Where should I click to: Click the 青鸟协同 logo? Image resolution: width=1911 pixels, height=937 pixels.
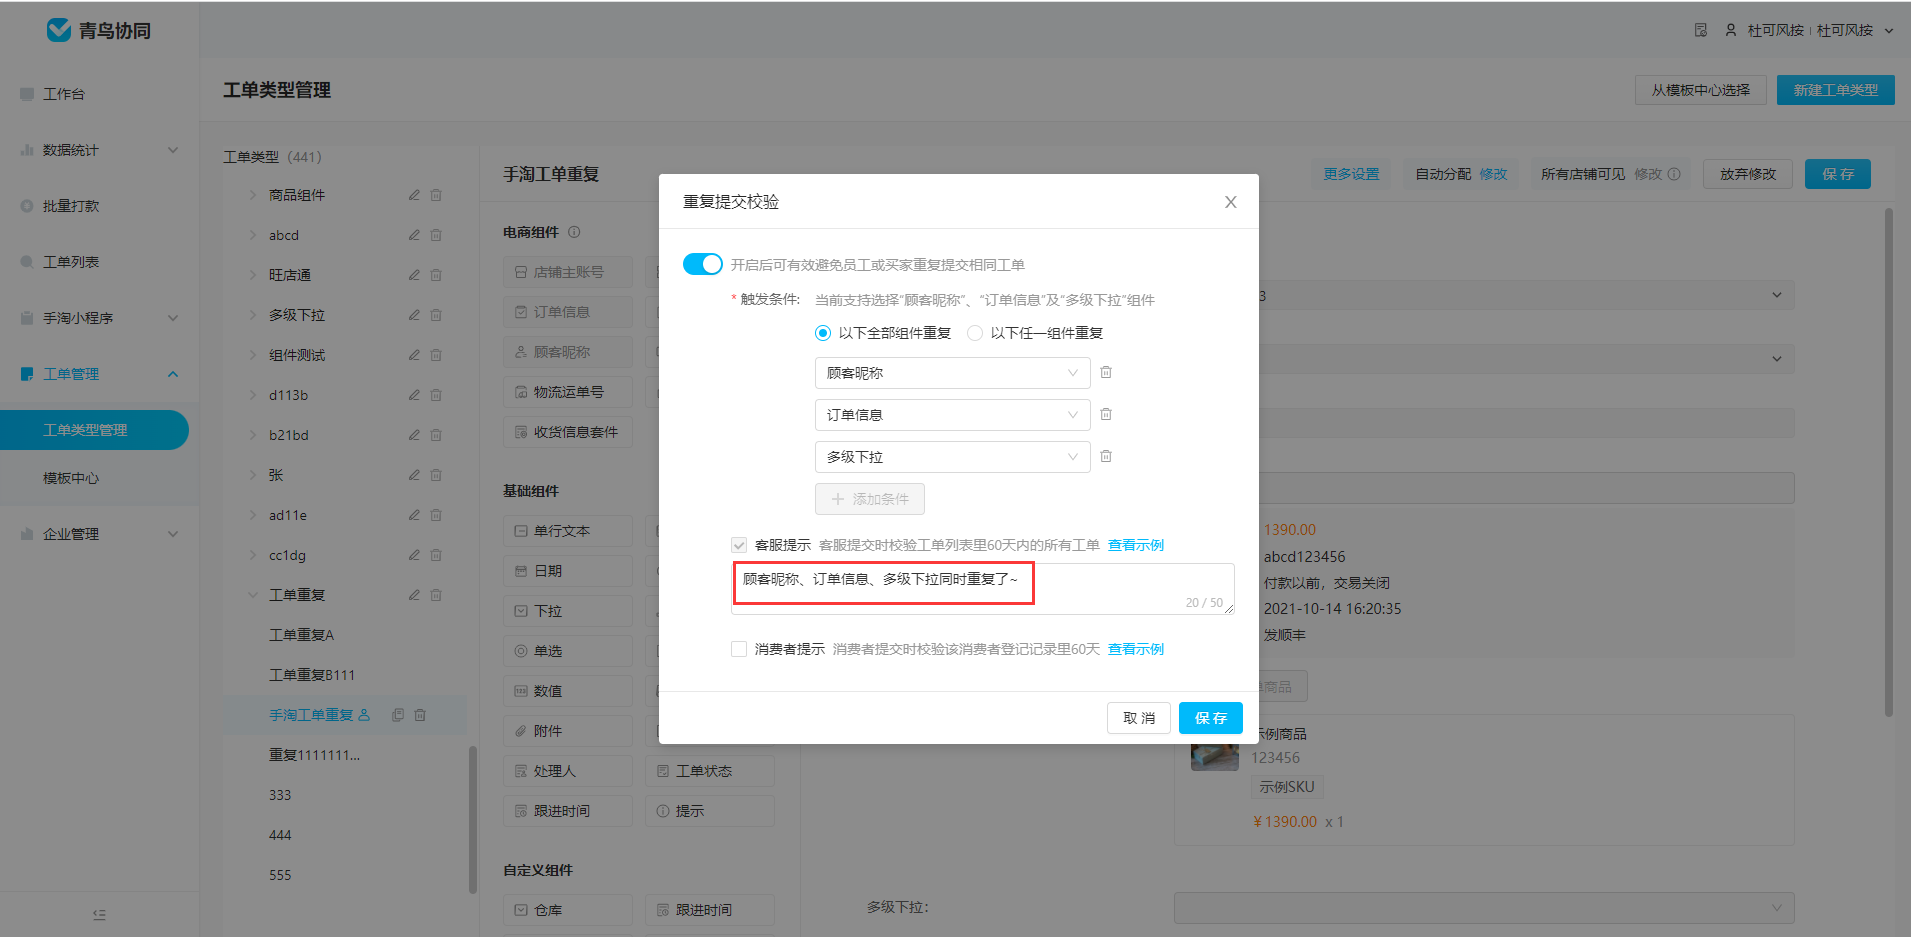[x=99, y=31]
